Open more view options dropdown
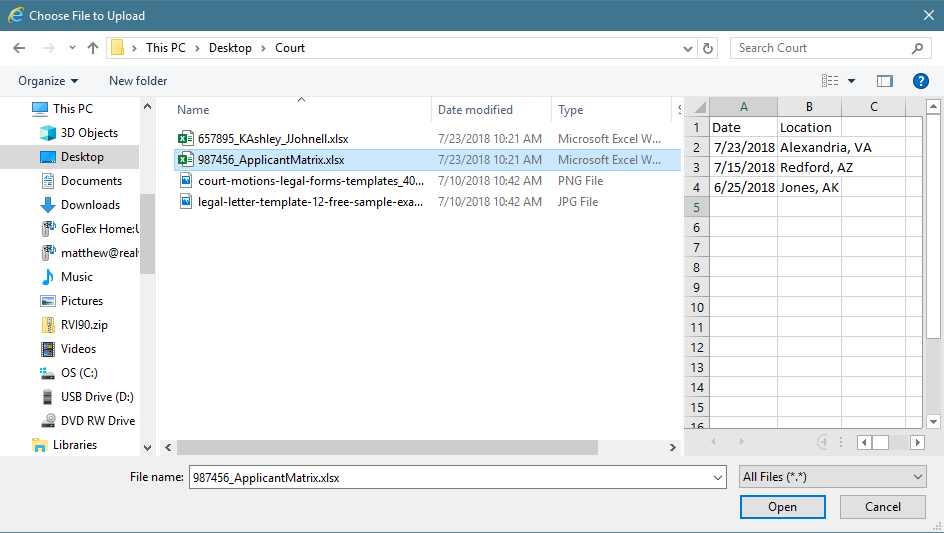This screenshot has width=944, height=533. (851, 81)
